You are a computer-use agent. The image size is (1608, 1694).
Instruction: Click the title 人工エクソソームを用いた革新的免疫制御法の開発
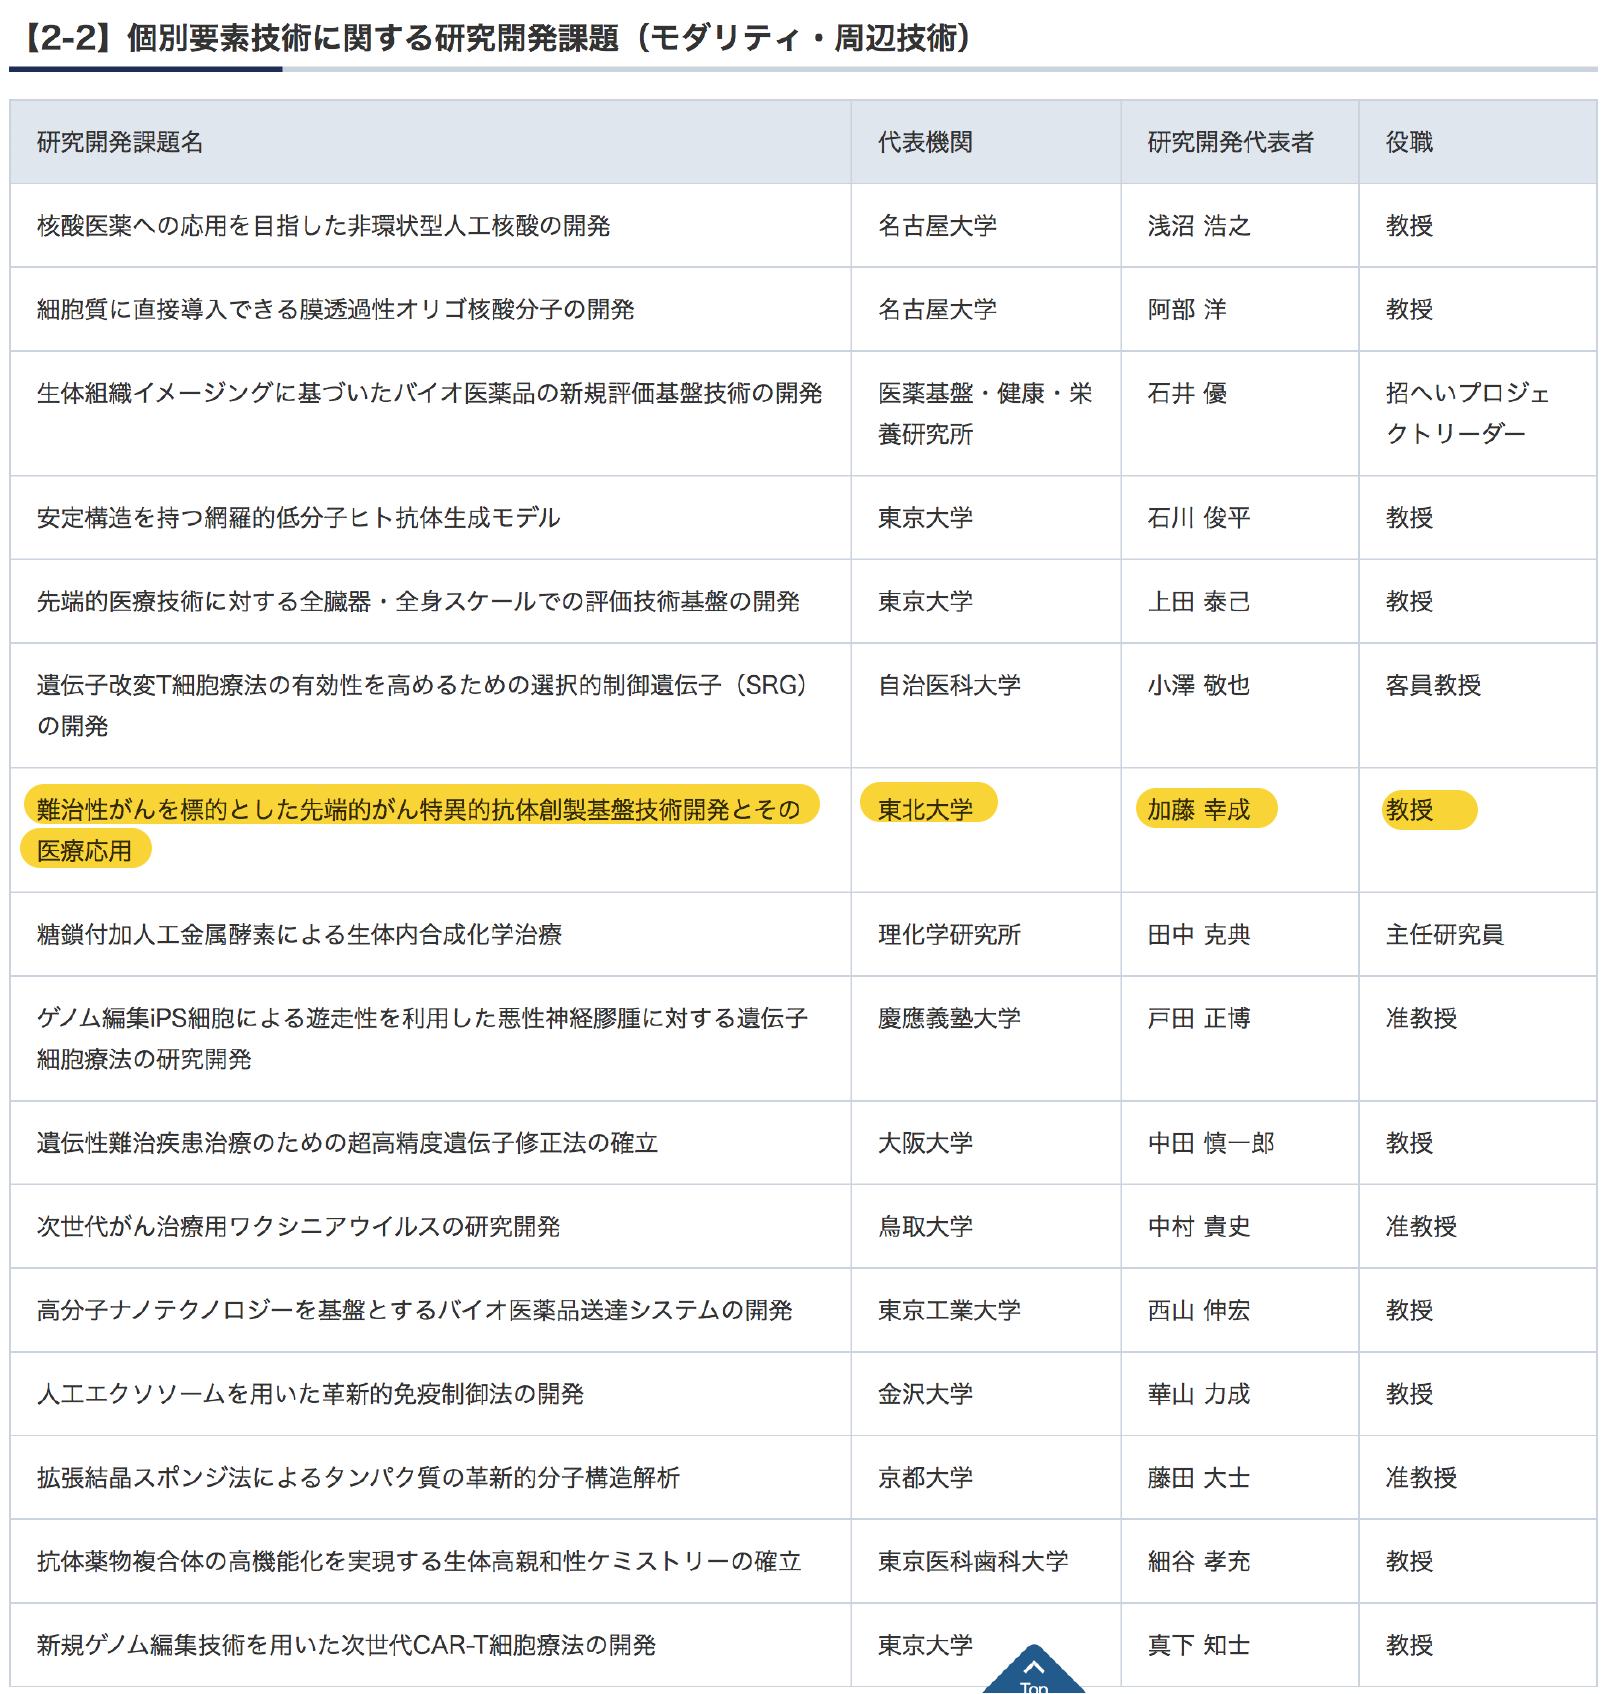[x=310, y=1395]
